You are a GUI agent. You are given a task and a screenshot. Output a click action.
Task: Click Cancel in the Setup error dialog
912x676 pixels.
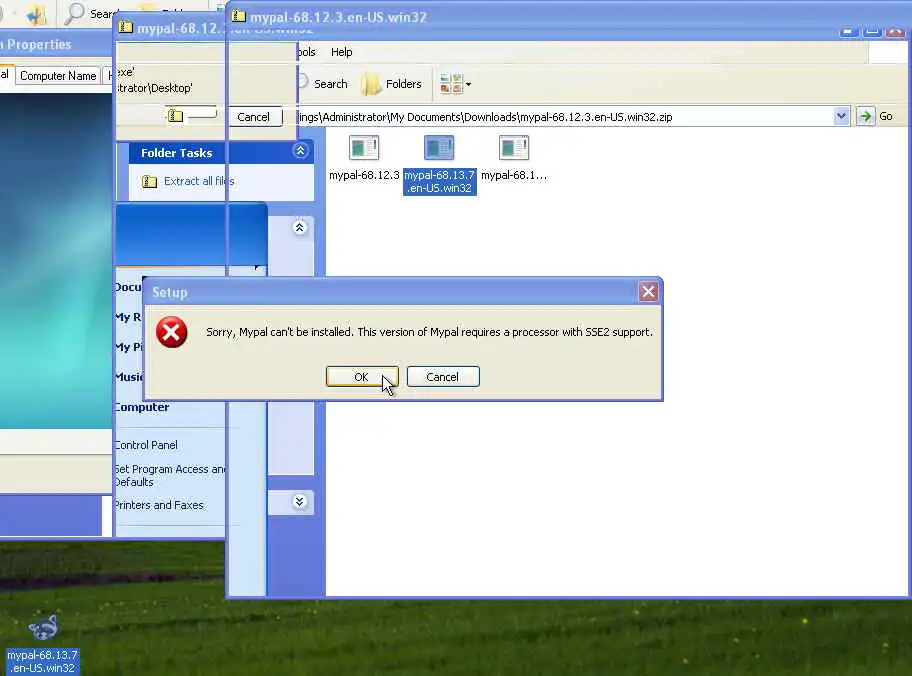pyautogui.click(x=443, y=377)
